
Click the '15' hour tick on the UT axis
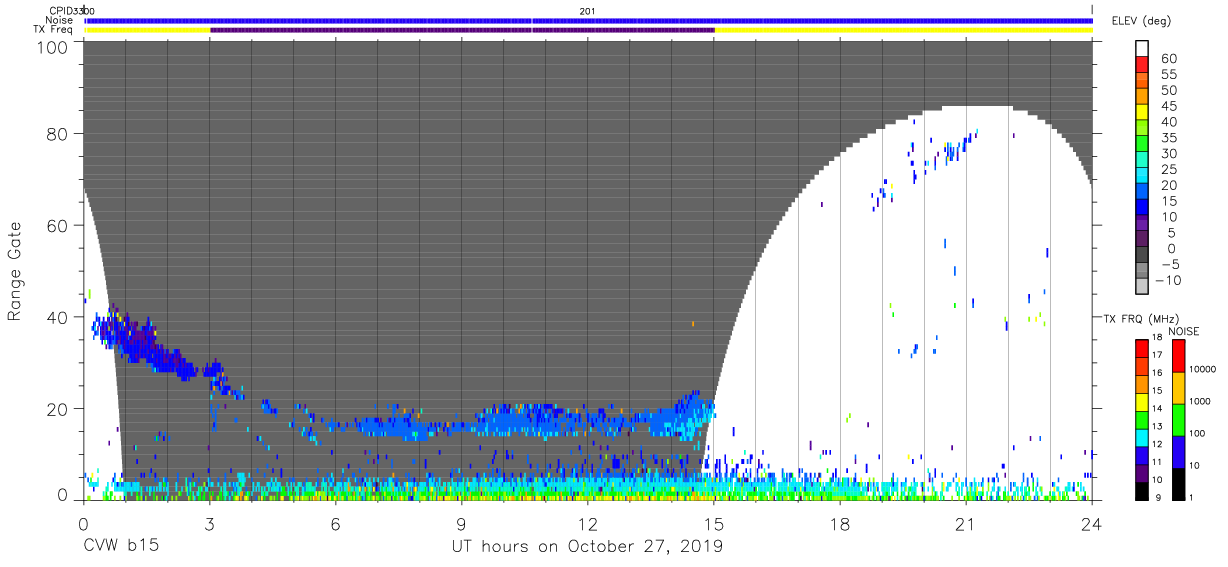pos(713,523)
